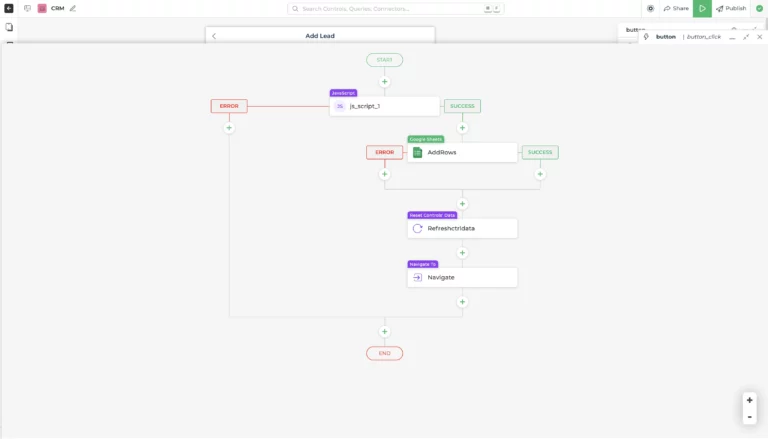The image size is (768, 439).
Task: Click the pencil icon next to CRM
Action: click(x=73, y=8)
